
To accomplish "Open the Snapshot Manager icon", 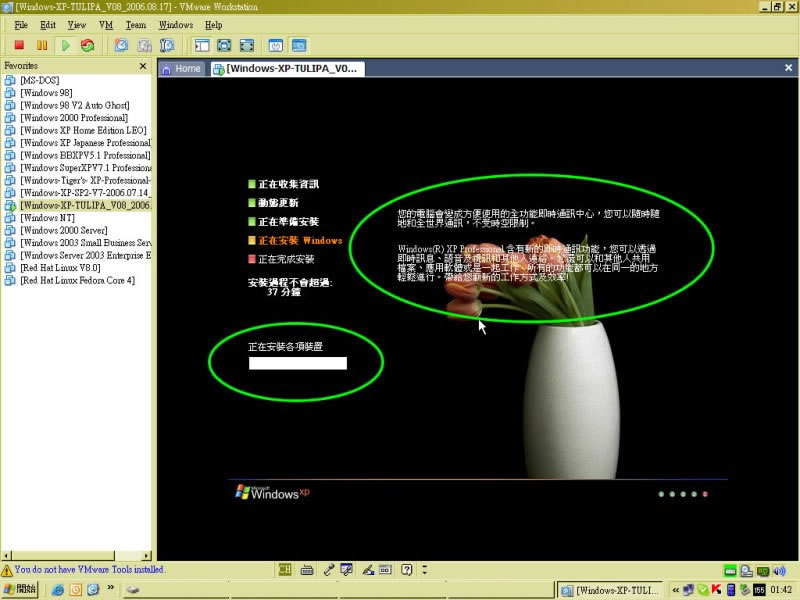I will (167, 45).
